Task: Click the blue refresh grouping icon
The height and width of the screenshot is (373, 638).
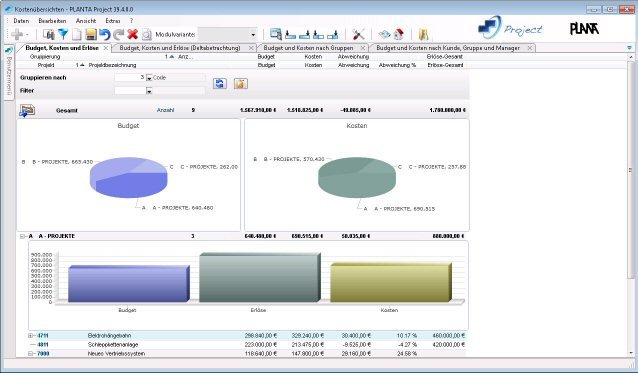Action: click(x=220, y=83)
